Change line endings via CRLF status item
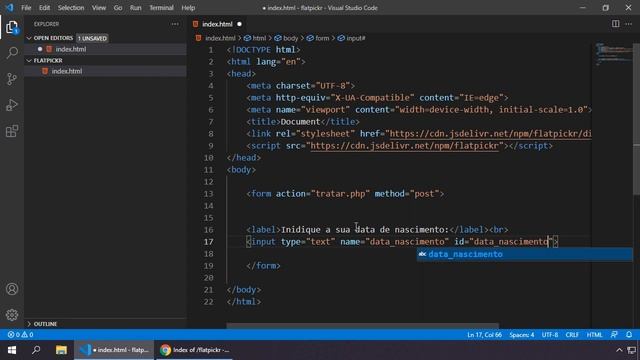This screenshot has width=640, height=360. tap(572, 335)
